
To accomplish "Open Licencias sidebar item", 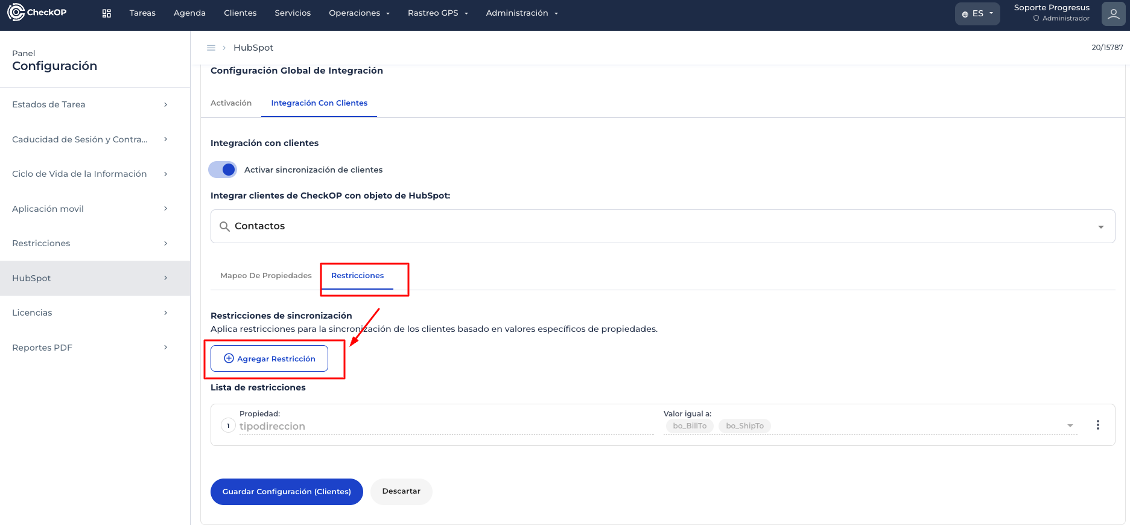I will point(94,313).
